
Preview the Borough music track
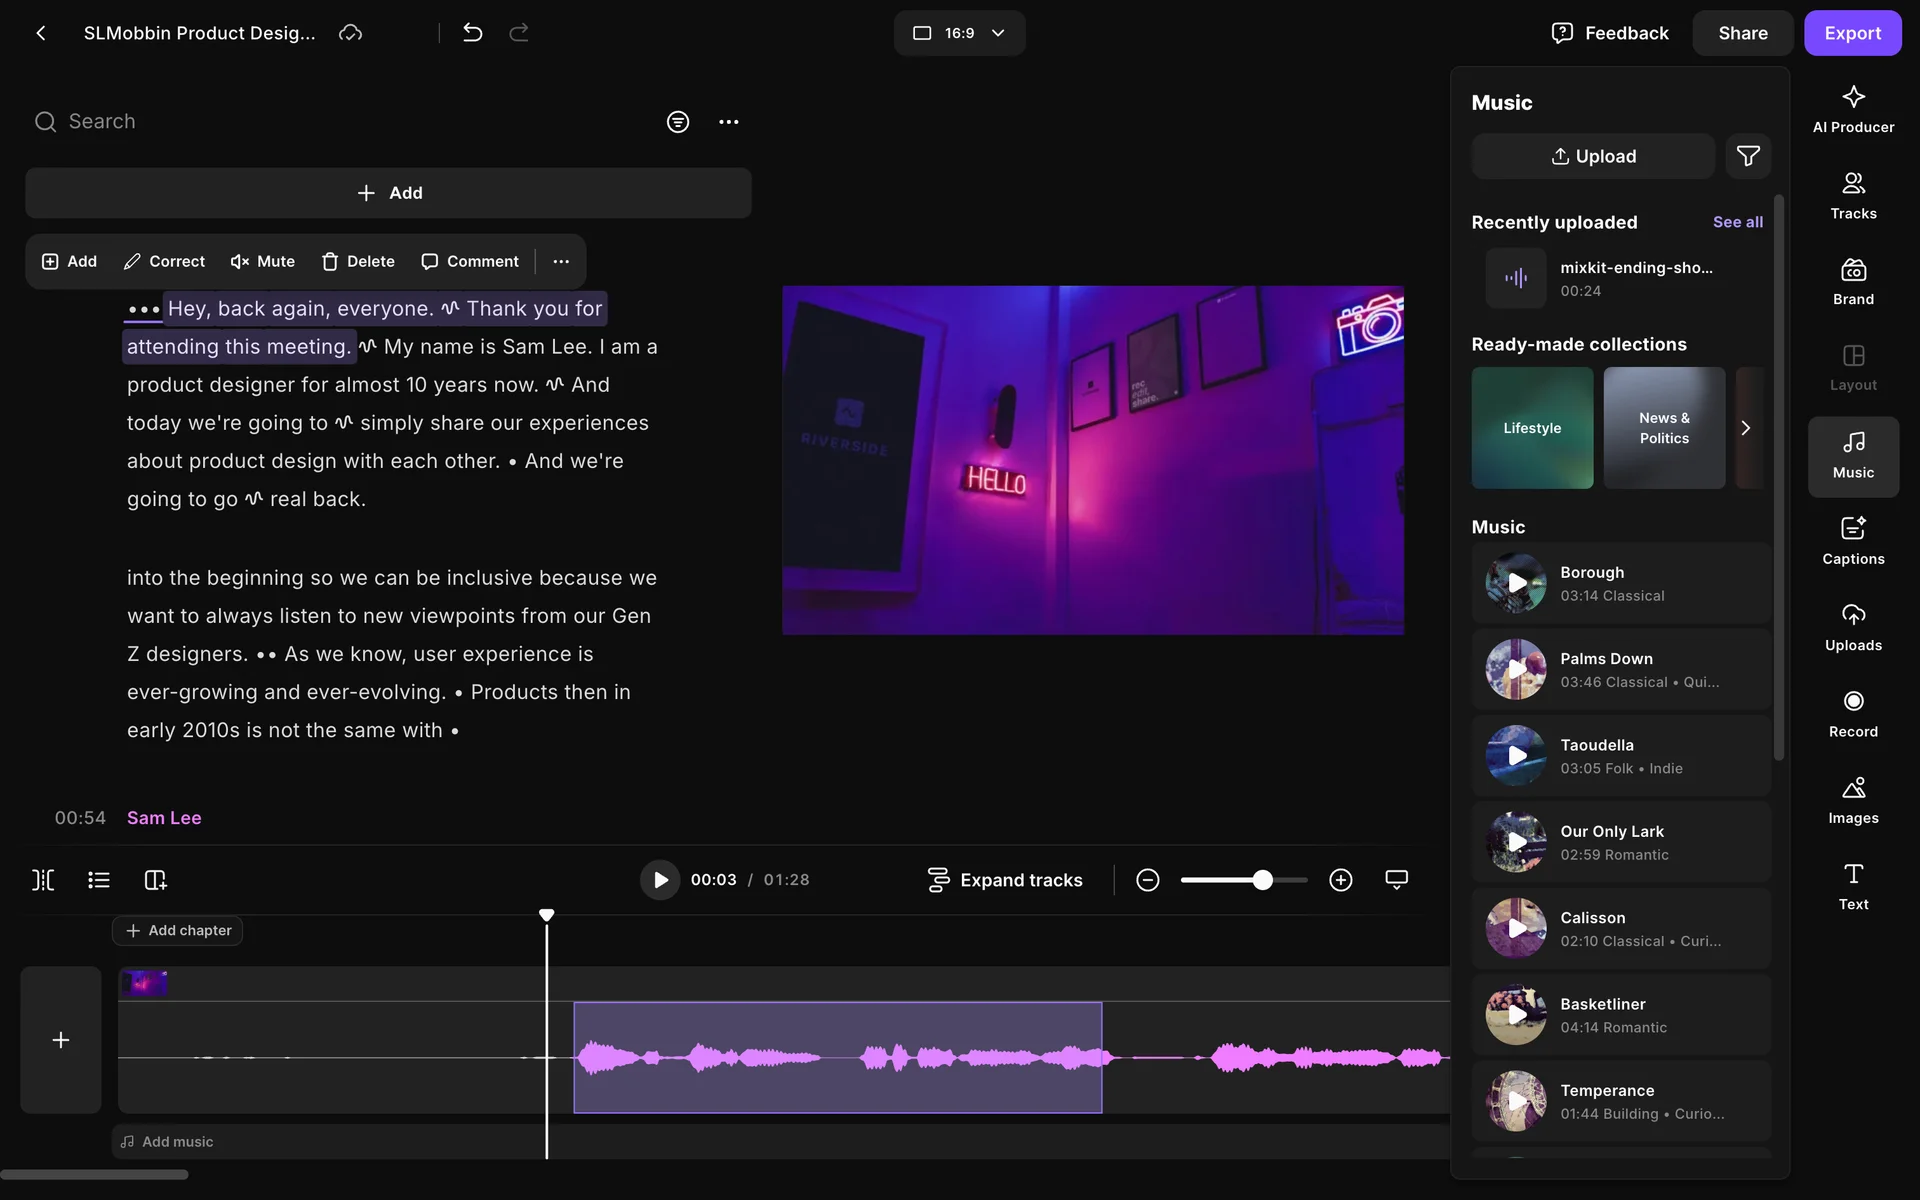[1516, 583]
